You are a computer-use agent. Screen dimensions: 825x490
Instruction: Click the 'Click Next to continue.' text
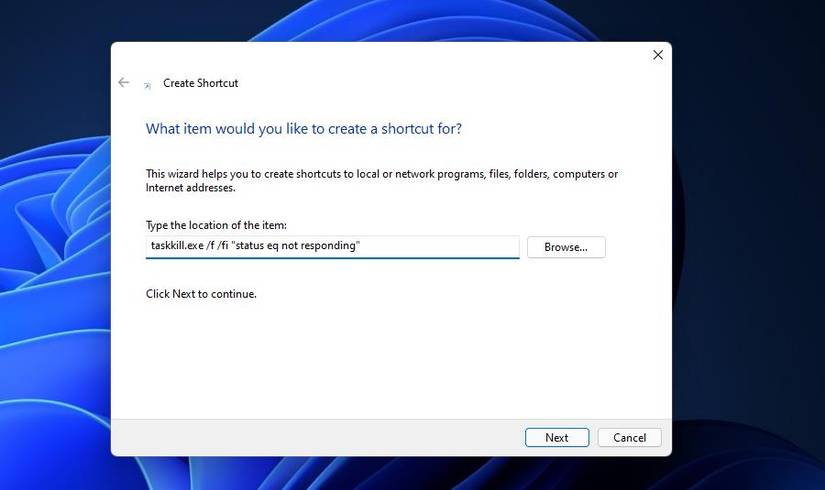click(201, 294)
